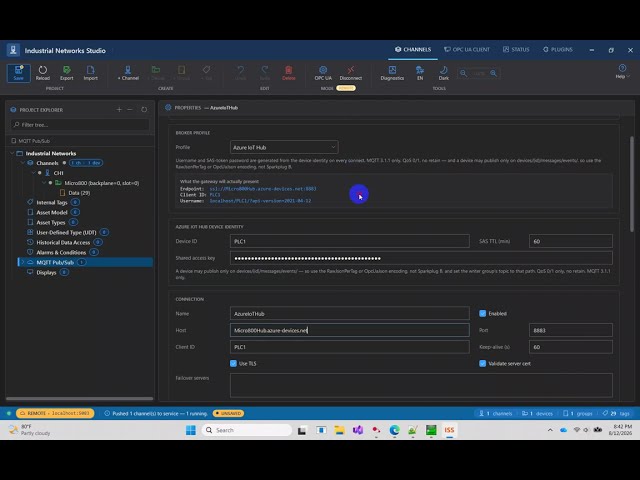Expand all with Project Explorer plus icon
Image resolution: width=640 pixels, height=480 pixels.
pyautogui.click(x=119, y=109)
